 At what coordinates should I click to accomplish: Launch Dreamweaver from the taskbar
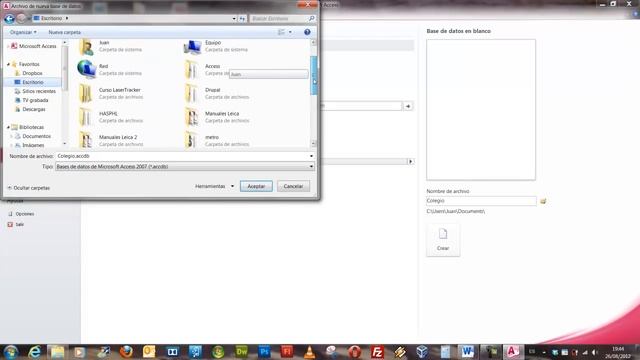click(242, 351)
